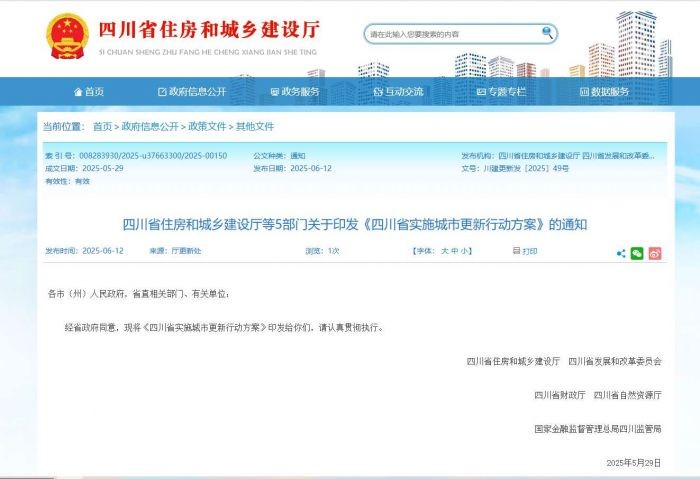Click signatory 四川省住房和城乡建设厅 in the body
The image size is (700, 479).
click(x=513, y=361)
